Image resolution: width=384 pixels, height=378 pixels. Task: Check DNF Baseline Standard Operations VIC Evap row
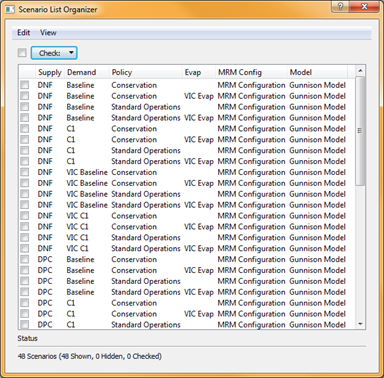coord(25,118)
